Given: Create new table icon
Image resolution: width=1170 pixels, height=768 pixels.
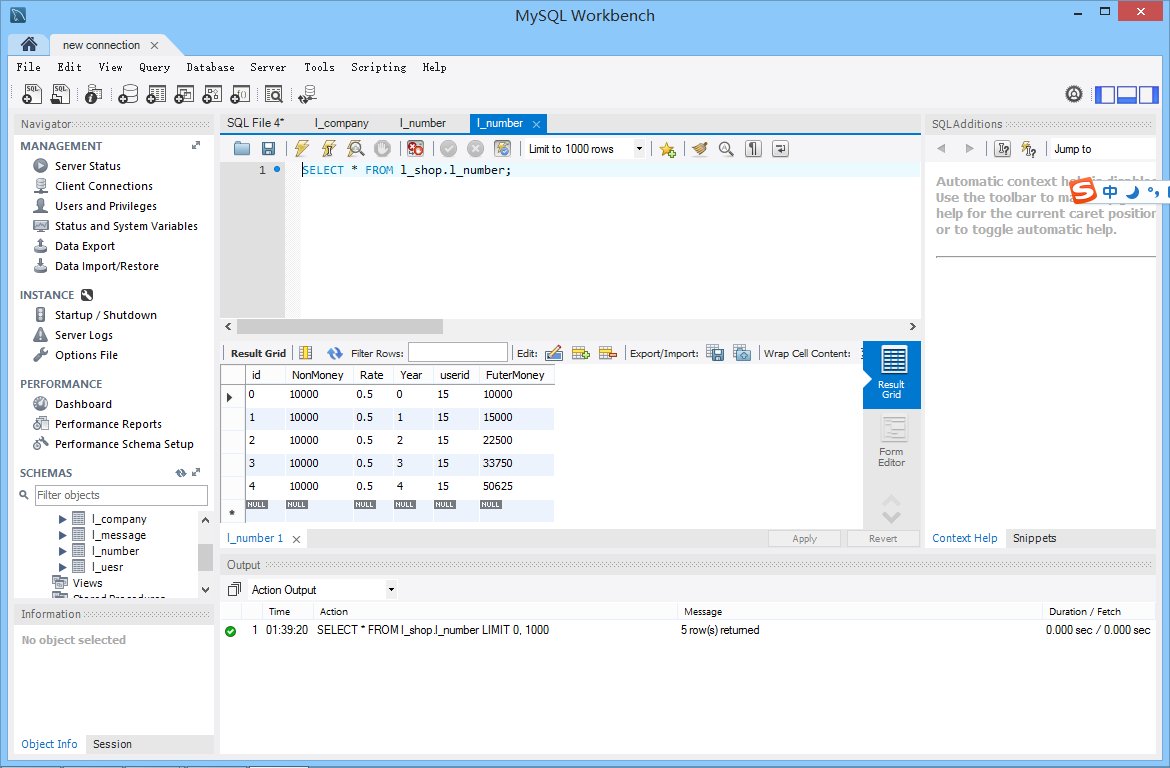Looking at the screenshot, I should [156, 94].
